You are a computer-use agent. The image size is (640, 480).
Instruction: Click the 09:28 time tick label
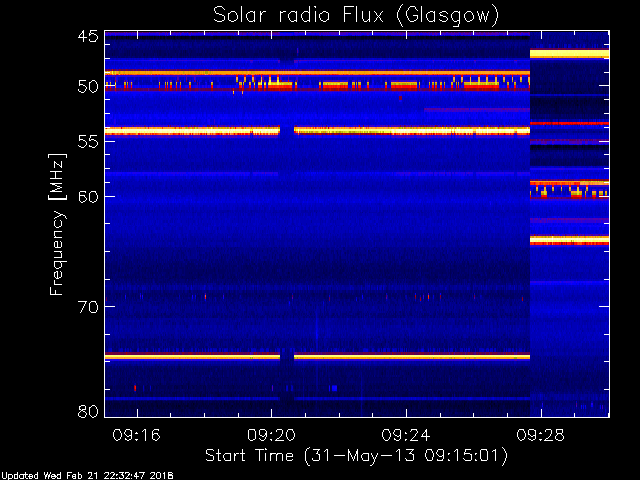click(x=540, y=435)
